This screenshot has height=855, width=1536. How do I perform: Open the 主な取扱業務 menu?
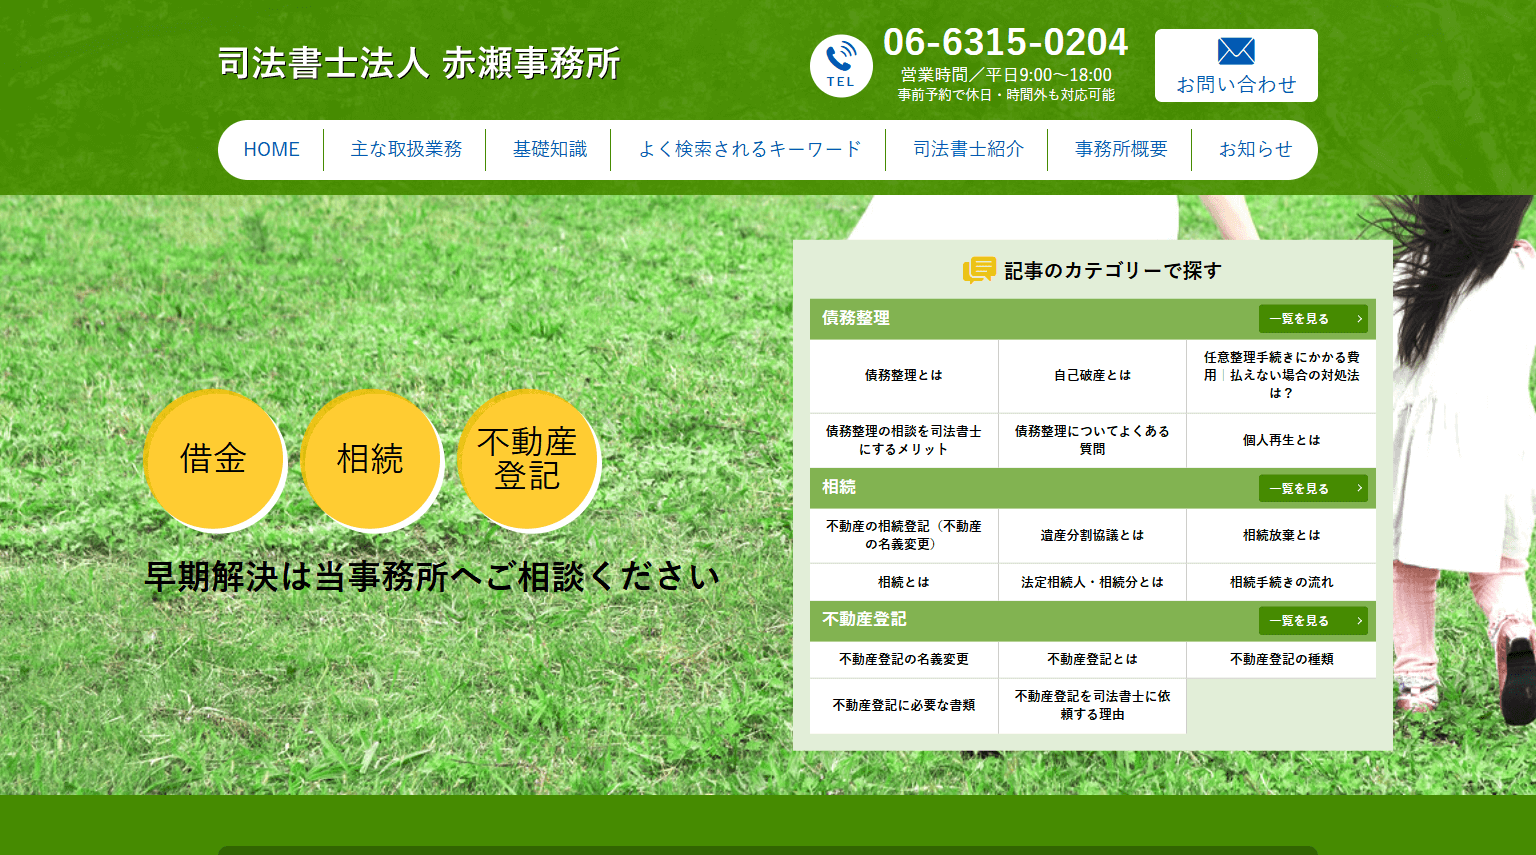405,149
